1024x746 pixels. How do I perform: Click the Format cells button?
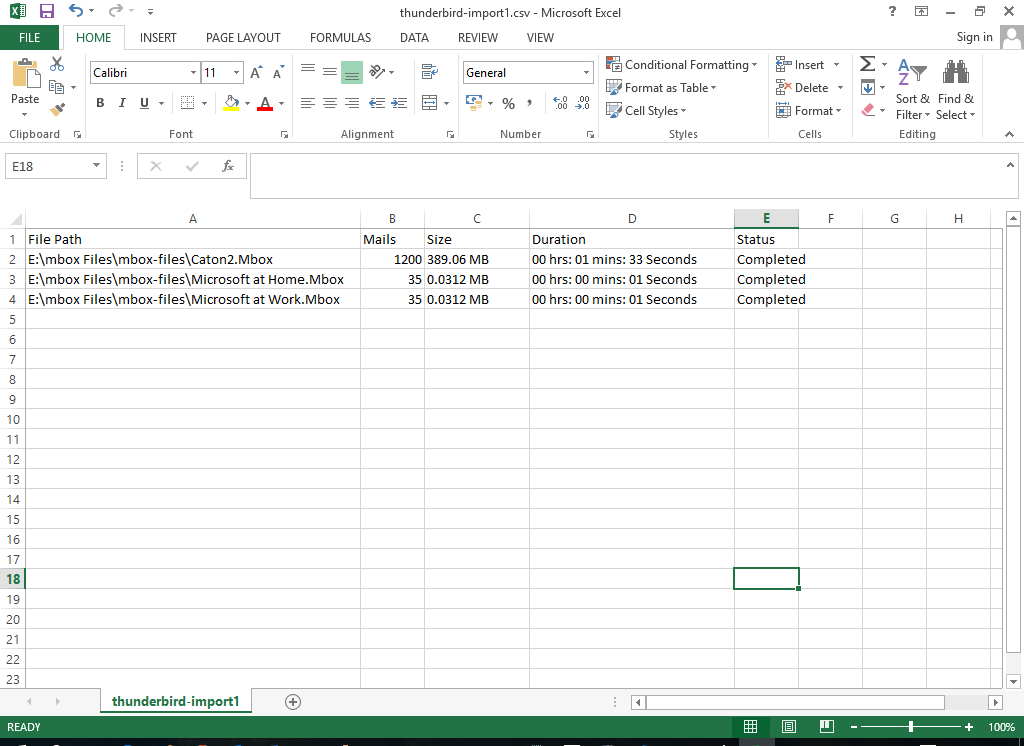click(808, 110)
